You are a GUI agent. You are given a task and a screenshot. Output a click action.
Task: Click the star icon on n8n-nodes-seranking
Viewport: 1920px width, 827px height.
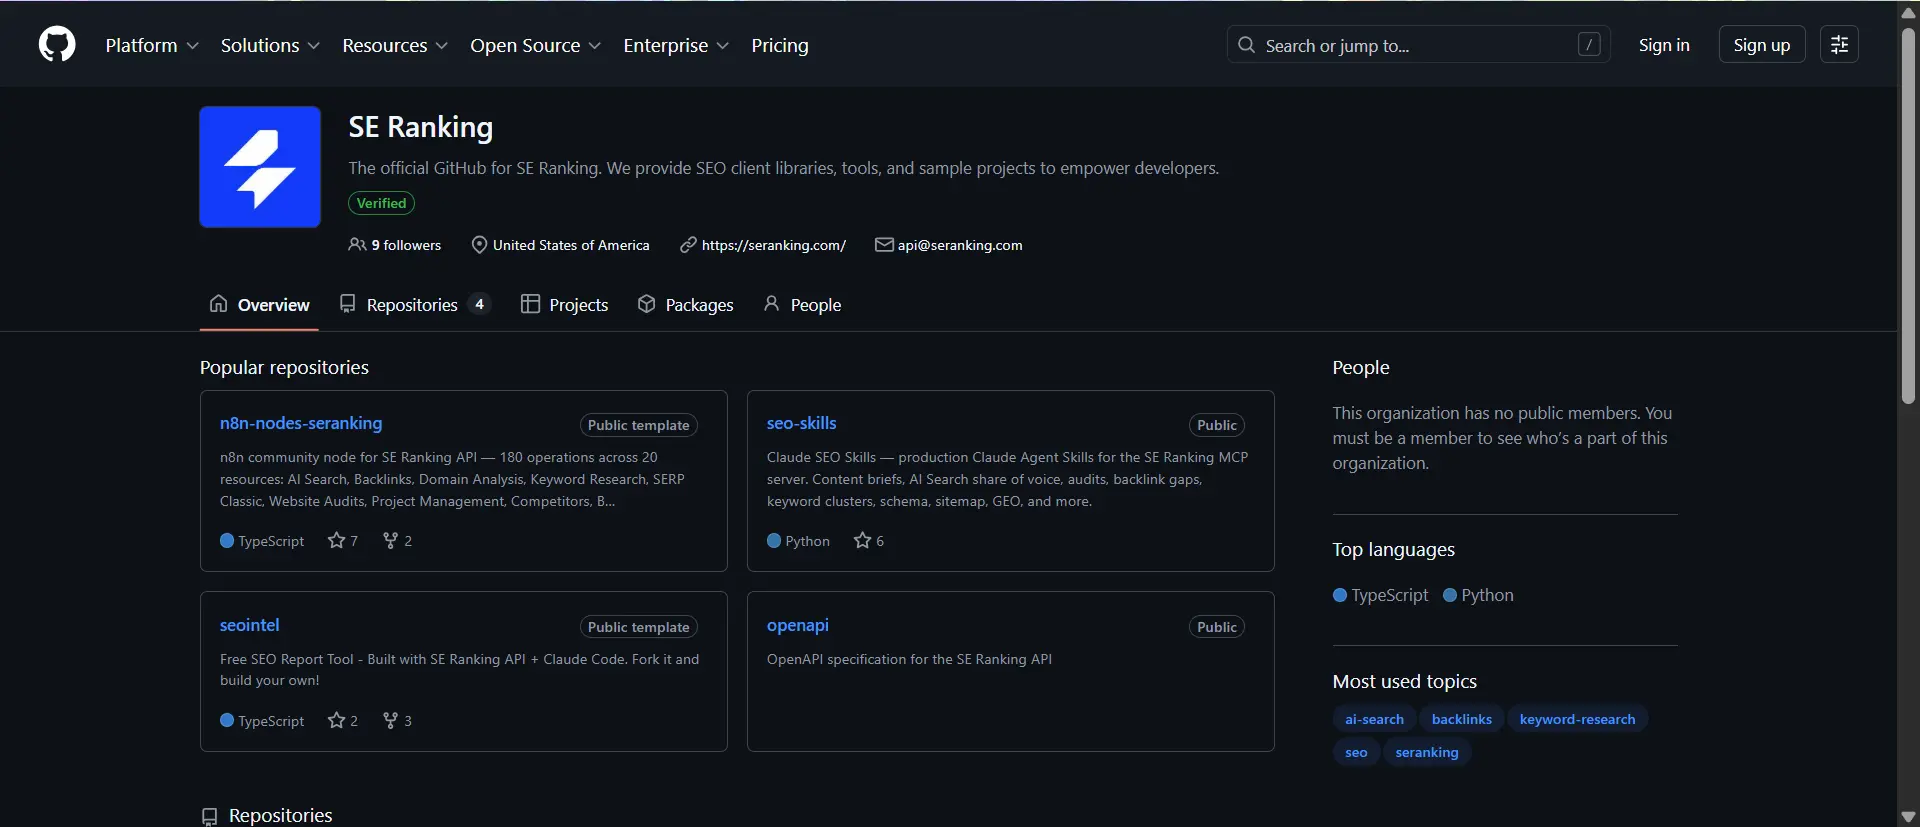(336, 541)
